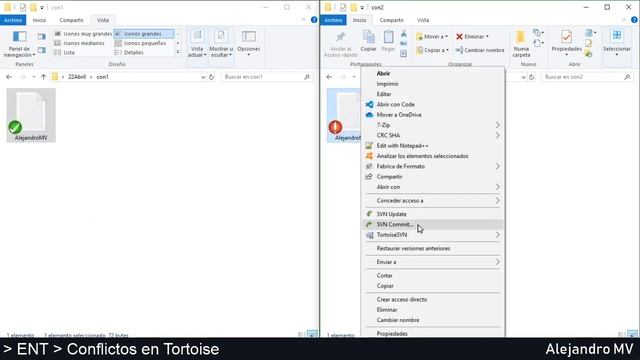
Task: Select Iconos grandes layout
Action: 144,34
